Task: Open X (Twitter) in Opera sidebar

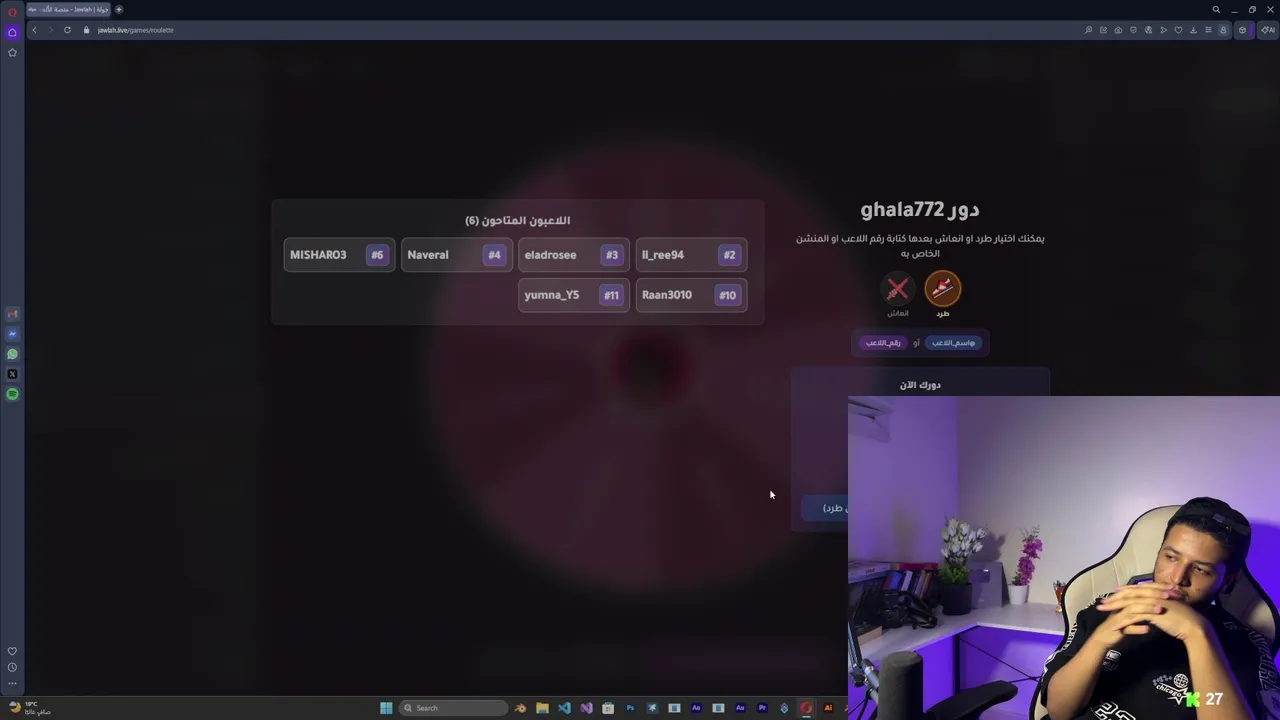Action: coord(12,374)
